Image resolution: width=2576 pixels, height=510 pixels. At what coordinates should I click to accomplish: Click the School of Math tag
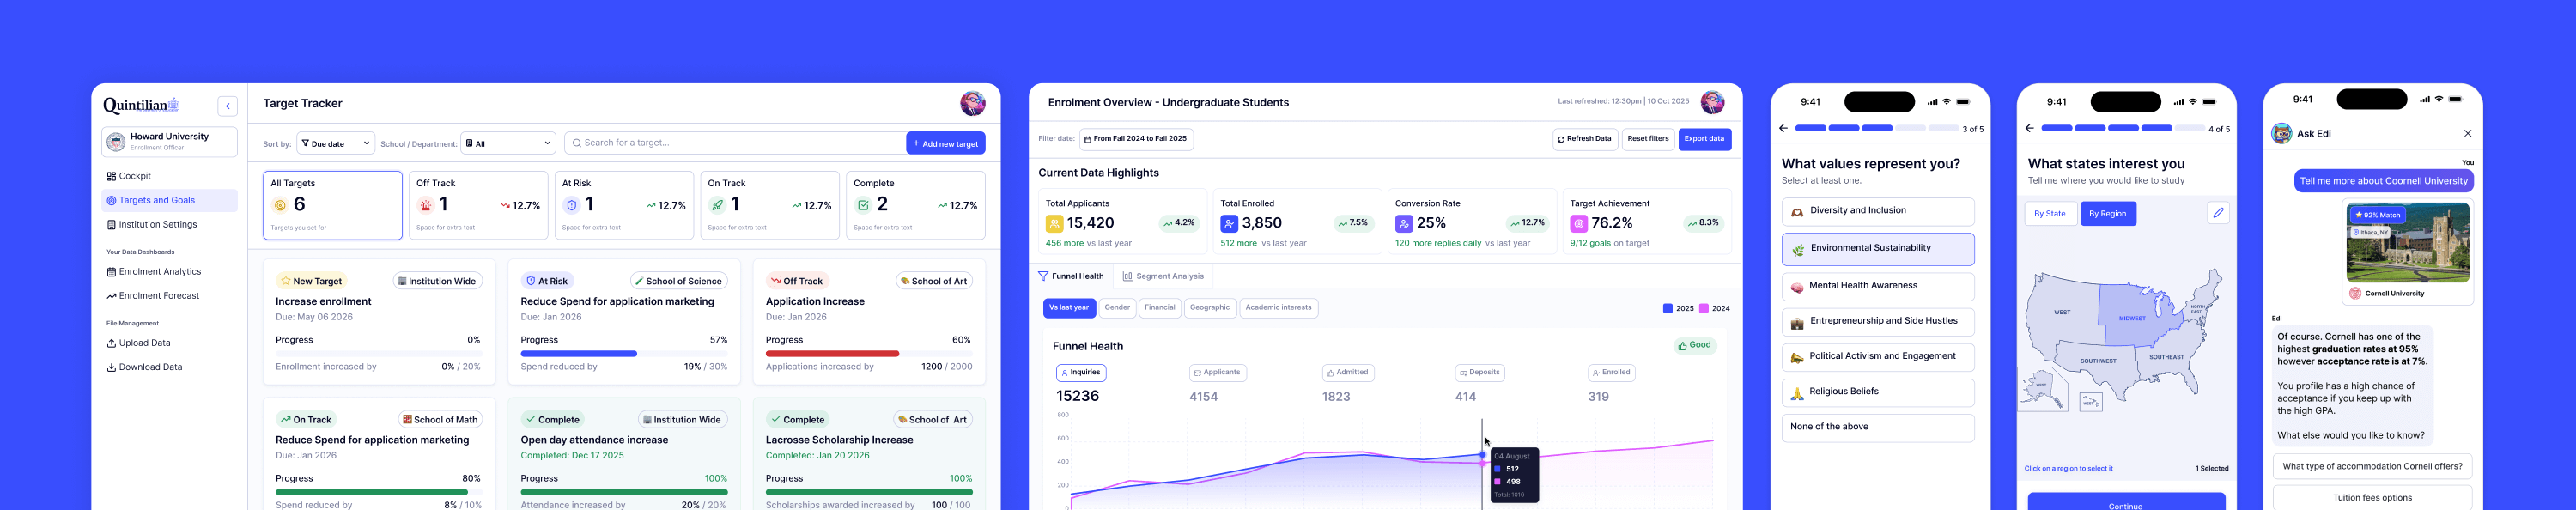(x=440, y=420)
